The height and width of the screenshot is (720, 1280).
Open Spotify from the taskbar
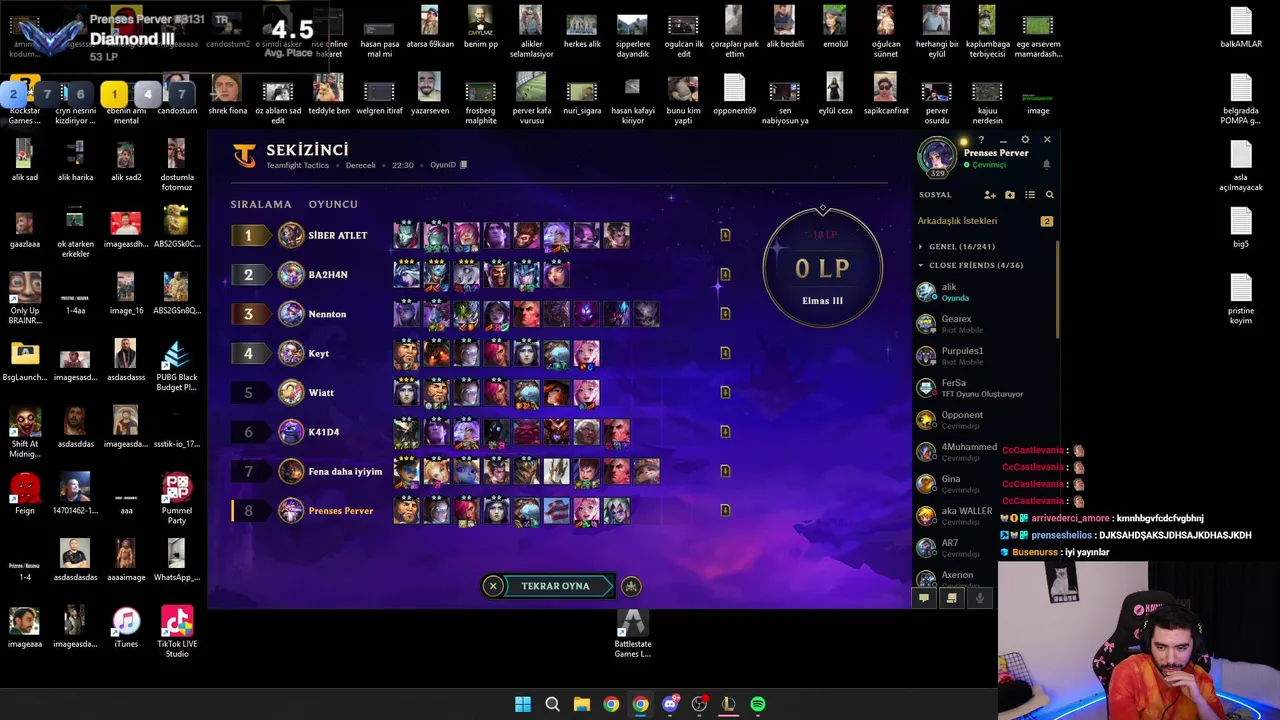pos(758,704)
